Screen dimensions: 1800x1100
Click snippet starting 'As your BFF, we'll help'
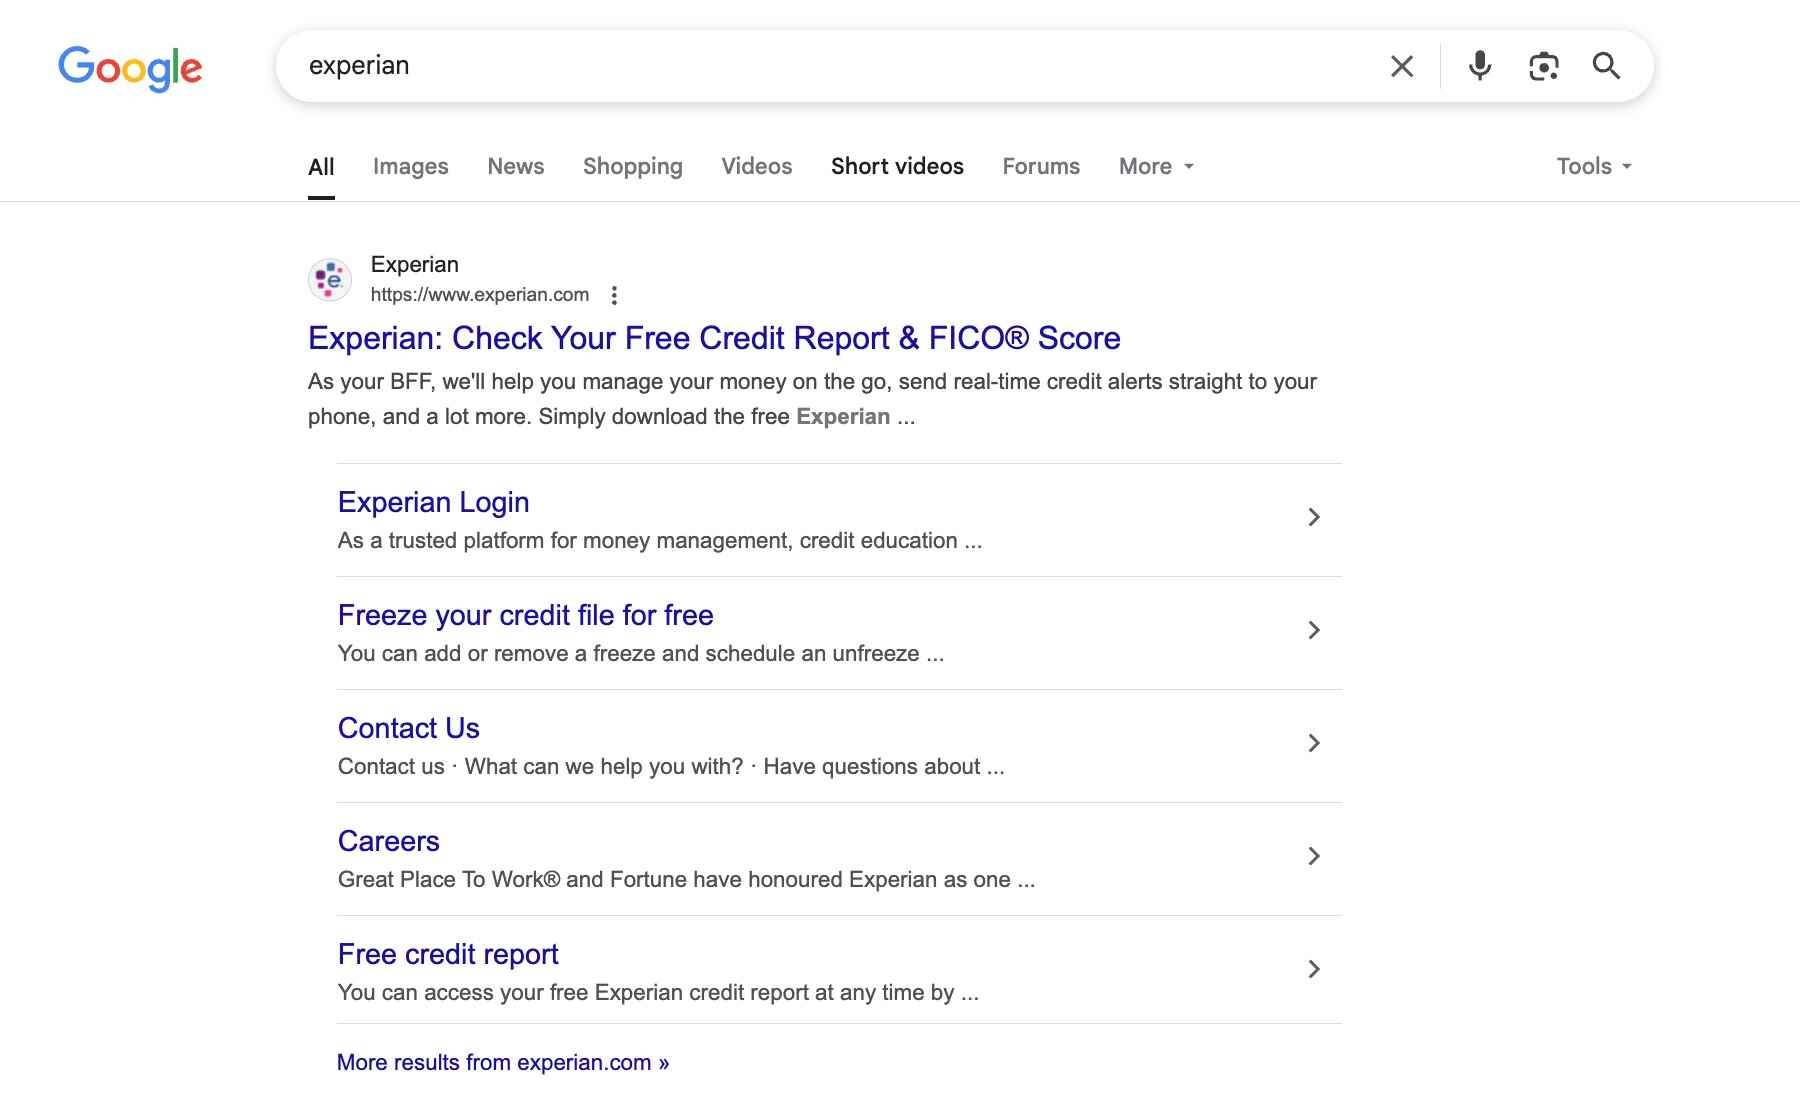(812, 399)
